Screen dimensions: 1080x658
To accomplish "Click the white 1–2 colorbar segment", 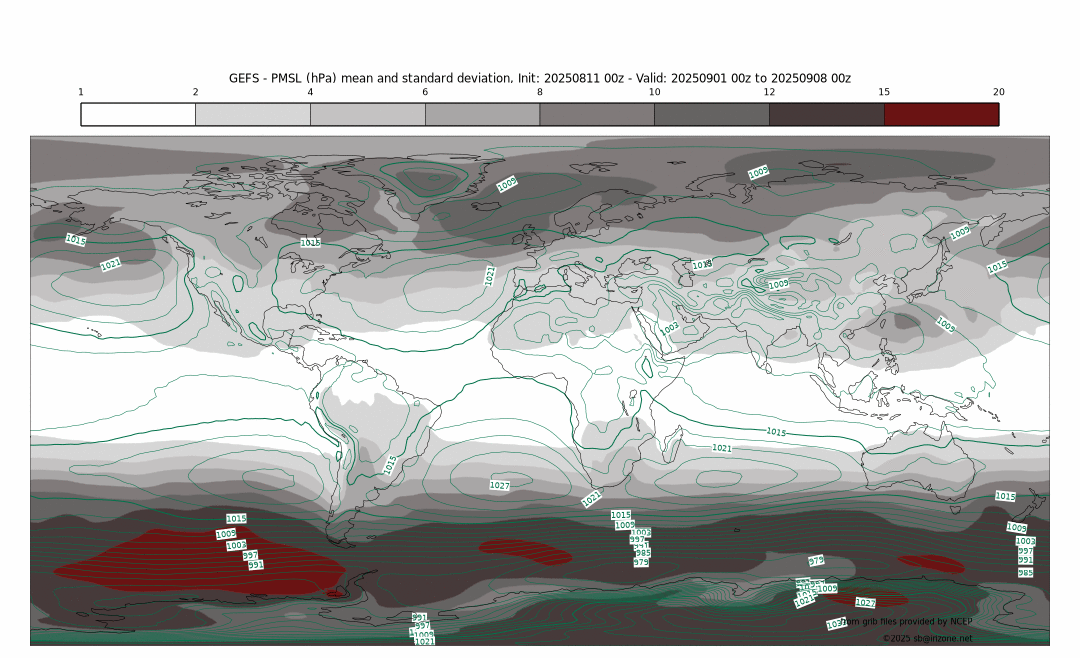I will click(x=138, y=114).
